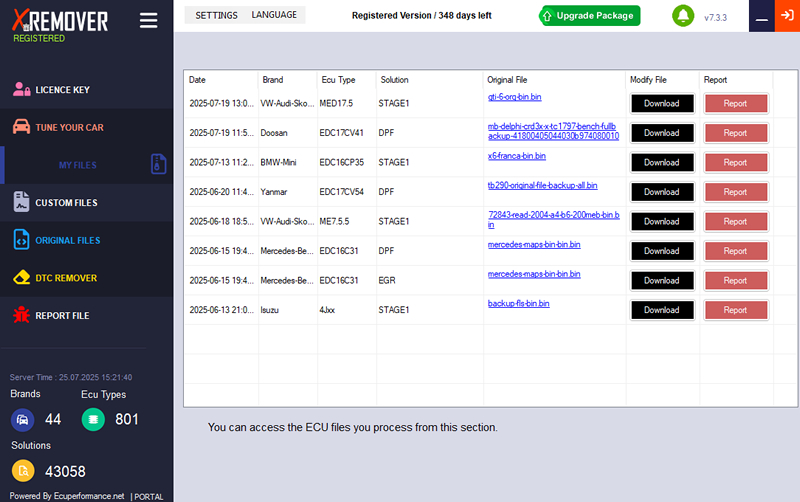Image resolution: width=800 pixels, height=502 pixels.
Task: Open the backup-fls-bin.bin link
Action: [518, 304]
